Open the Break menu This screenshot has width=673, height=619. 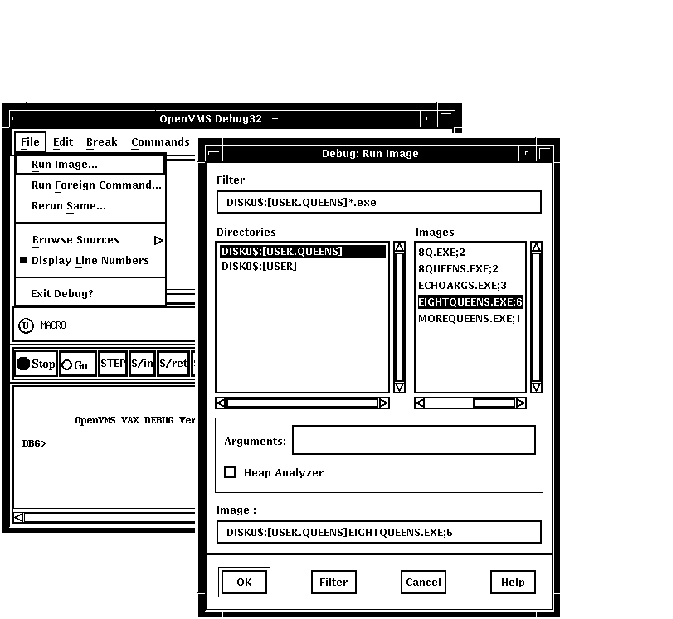coord(101,143)
